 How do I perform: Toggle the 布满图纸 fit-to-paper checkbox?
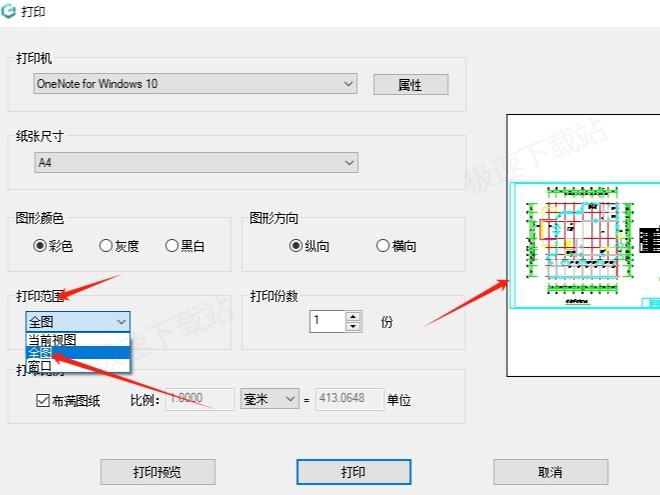coord(43,400)
